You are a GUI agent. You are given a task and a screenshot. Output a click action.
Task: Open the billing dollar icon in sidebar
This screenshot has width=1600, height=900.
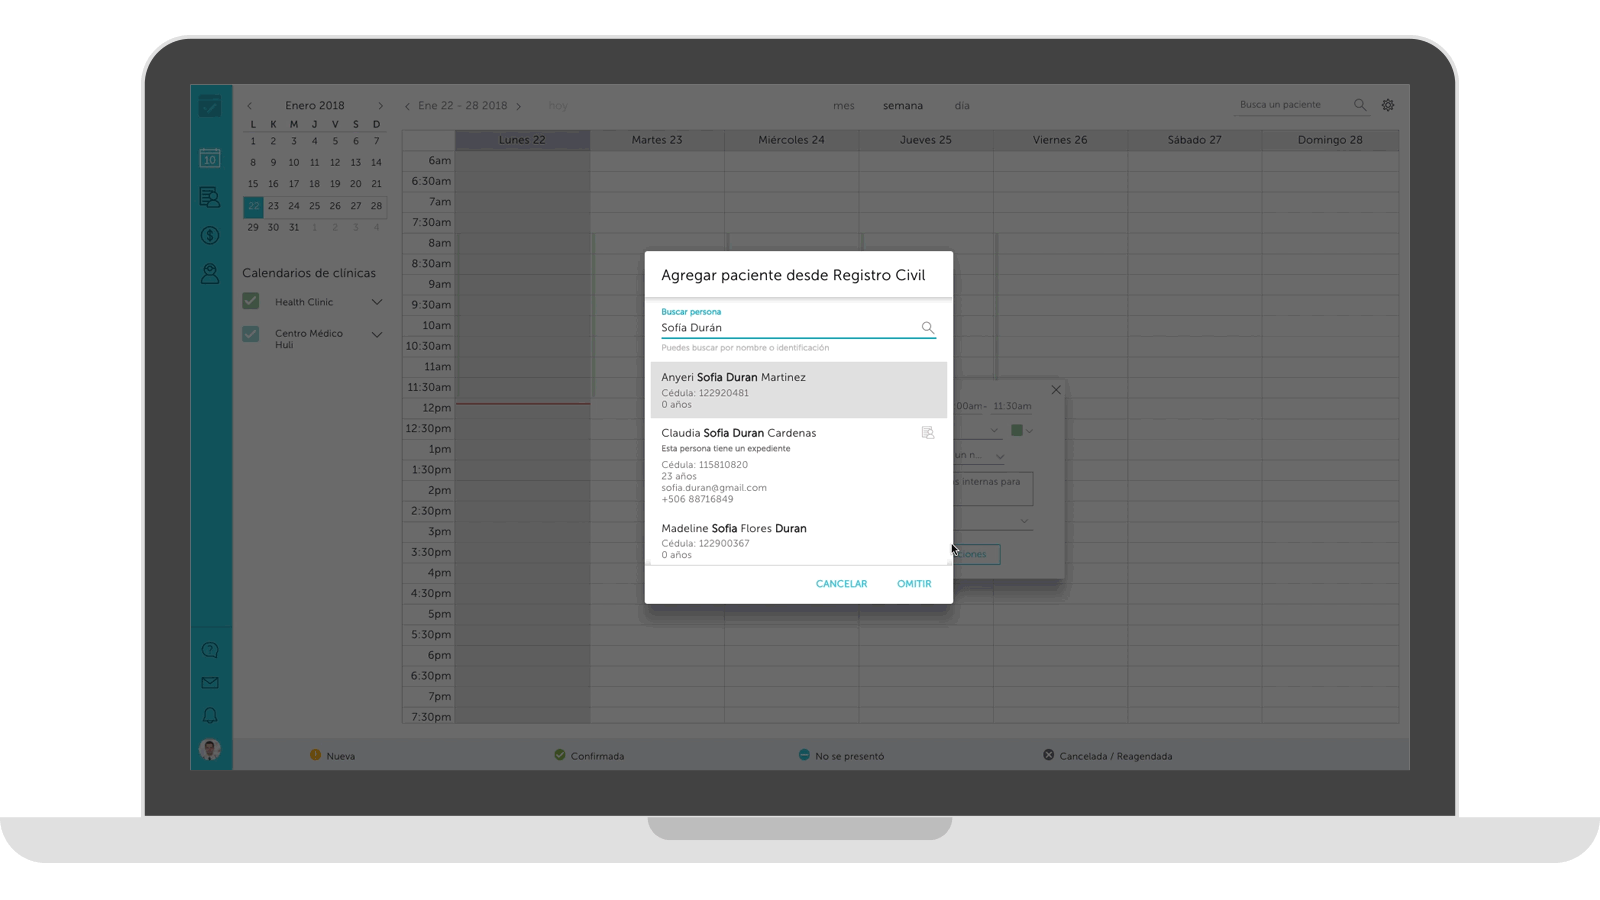210,235
